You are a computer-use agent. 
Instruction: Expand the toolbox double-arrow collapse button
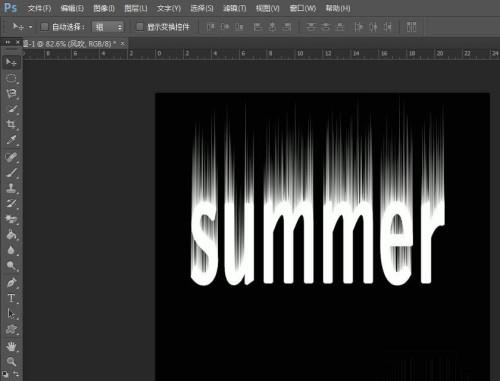[x=8, y=42]
